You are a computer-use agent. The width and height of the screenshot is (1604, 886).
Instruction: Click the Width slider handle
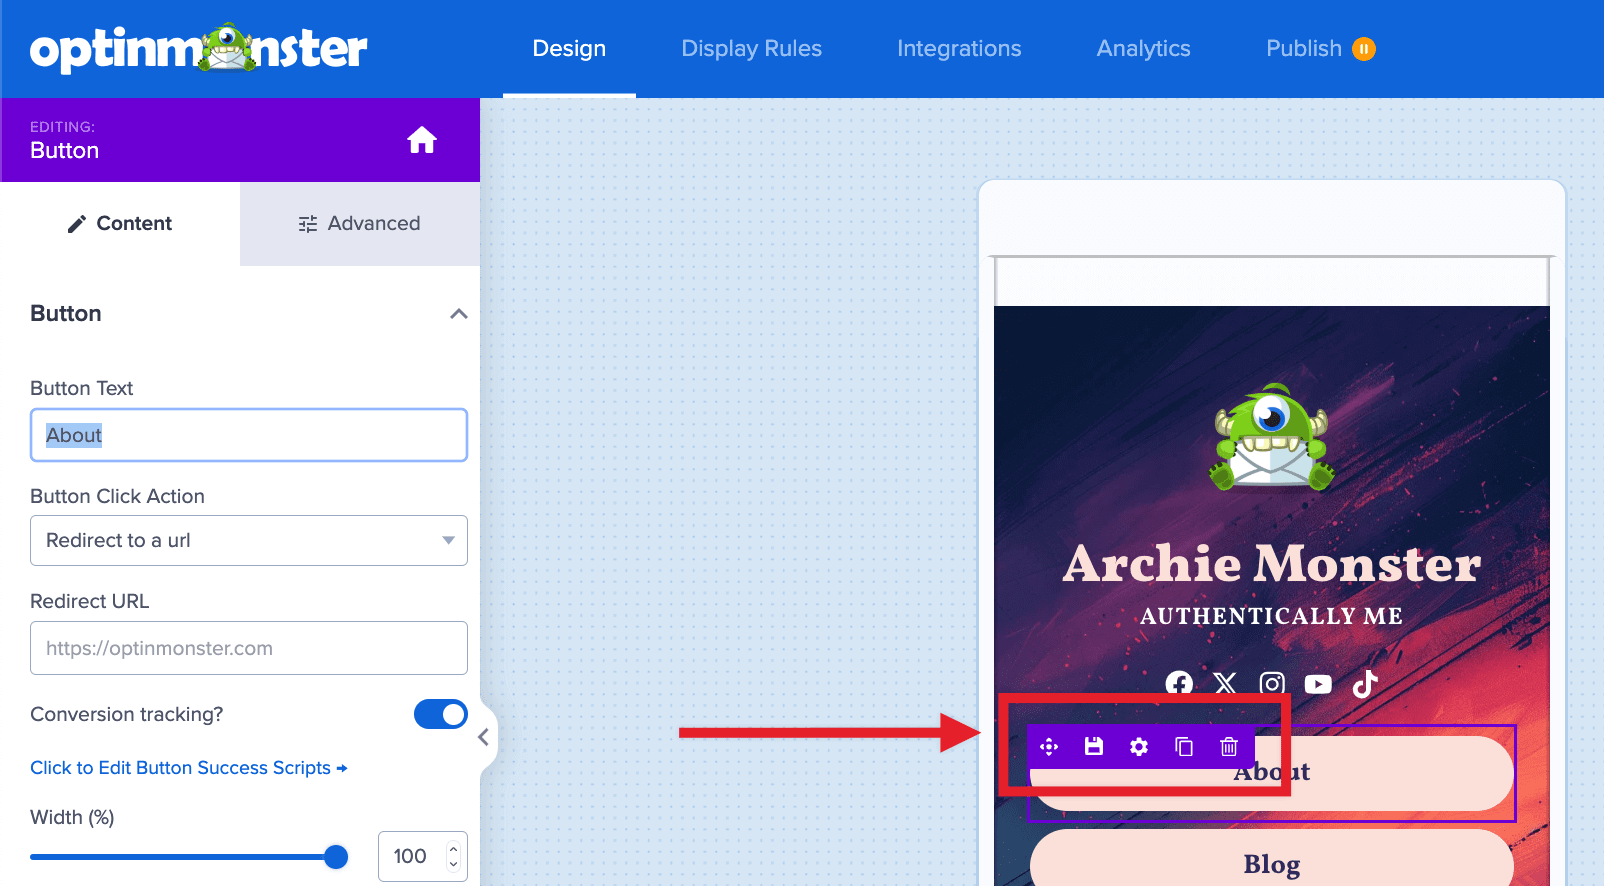(336, 857)
